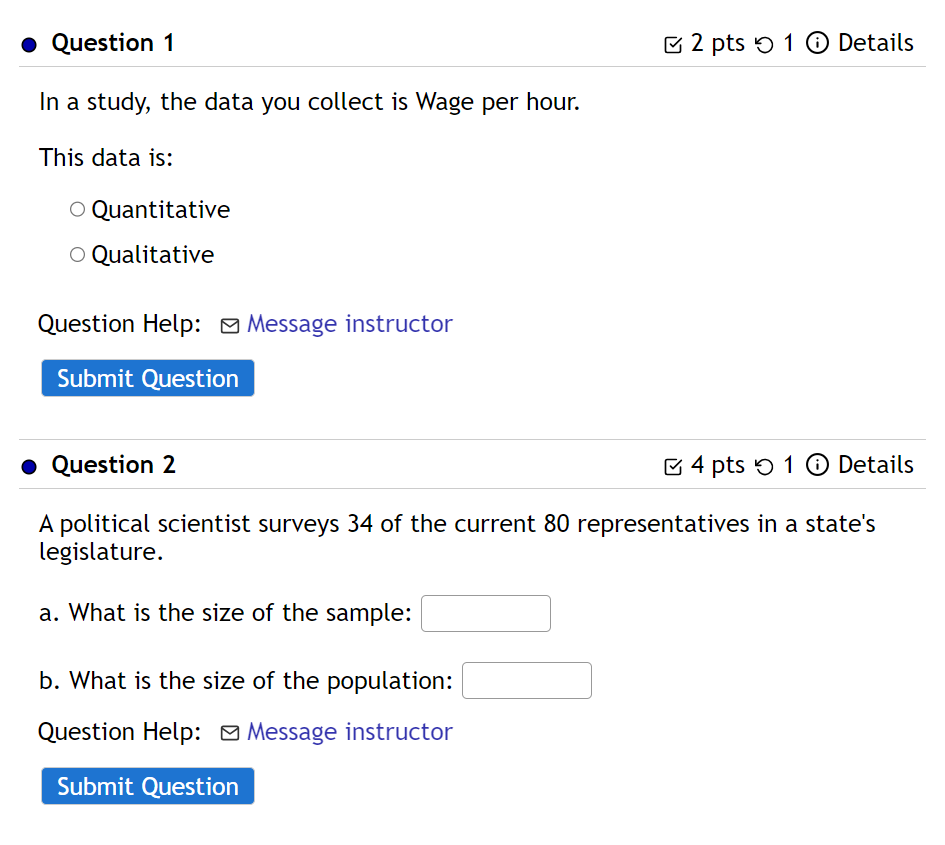Viewport: 945px width, 845px height.
Task: Click Question 2 retry attempts icon
Action: 764,466
